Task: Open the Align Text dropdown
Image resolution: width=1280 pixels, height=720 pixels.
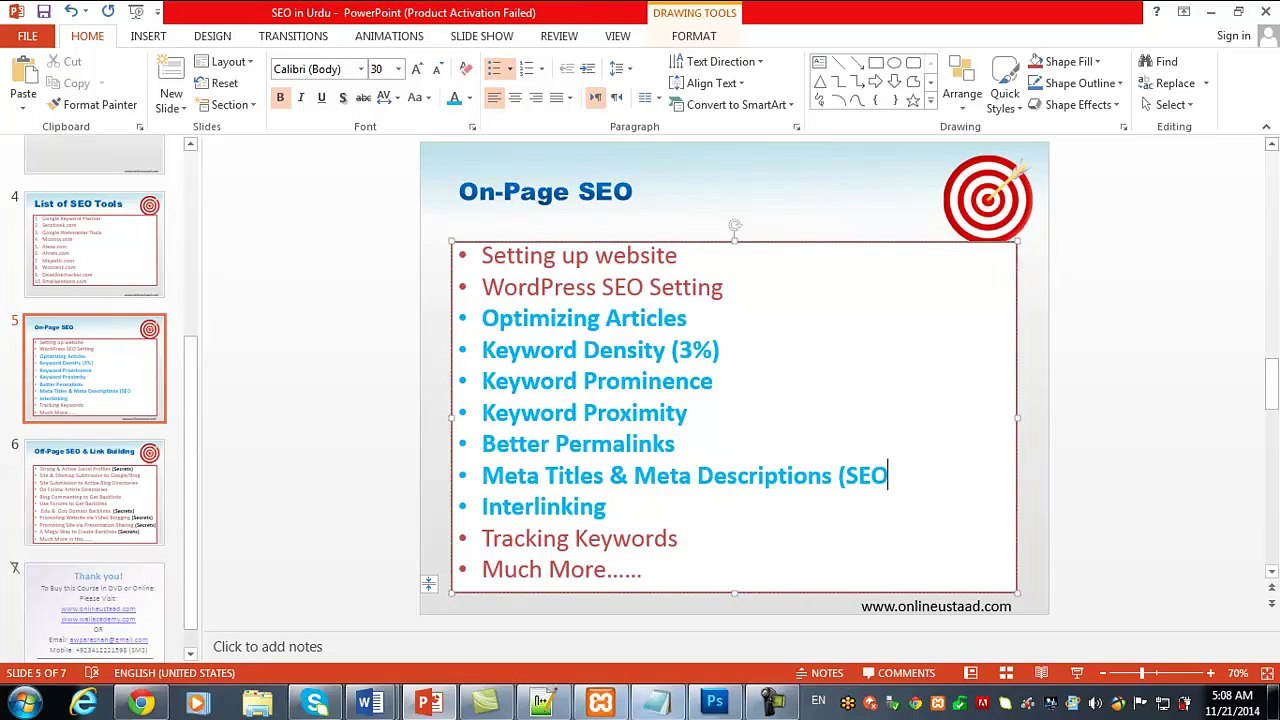Action: click(707, 84)
